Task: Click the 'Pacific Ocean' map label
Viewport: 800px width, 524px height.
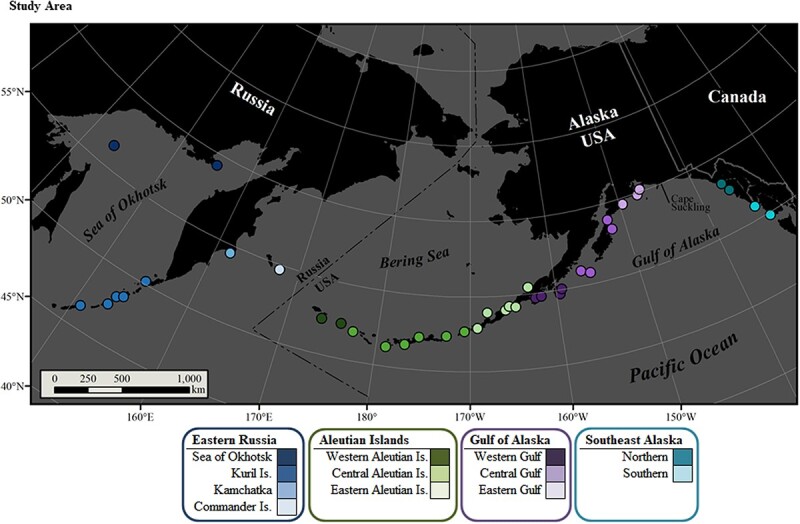Action: pos(684,358)
